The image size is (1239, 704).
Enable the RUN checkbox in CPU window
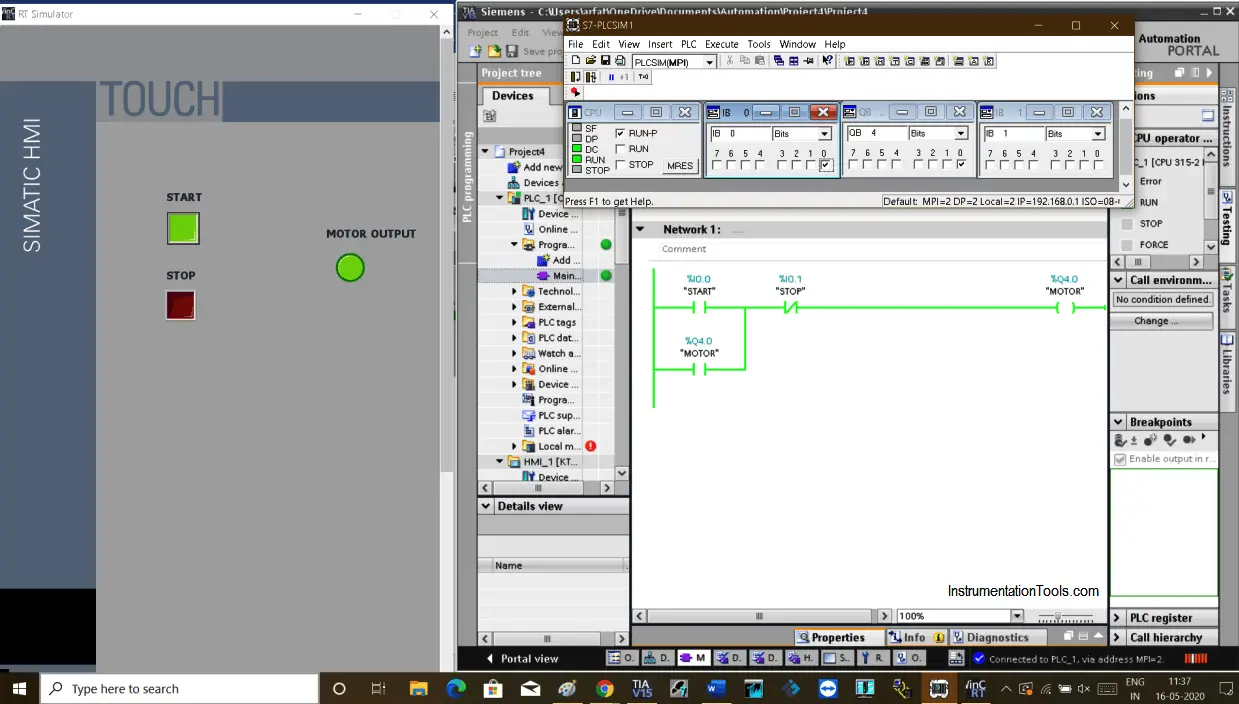pyautogui.click(x=621, y=149)
